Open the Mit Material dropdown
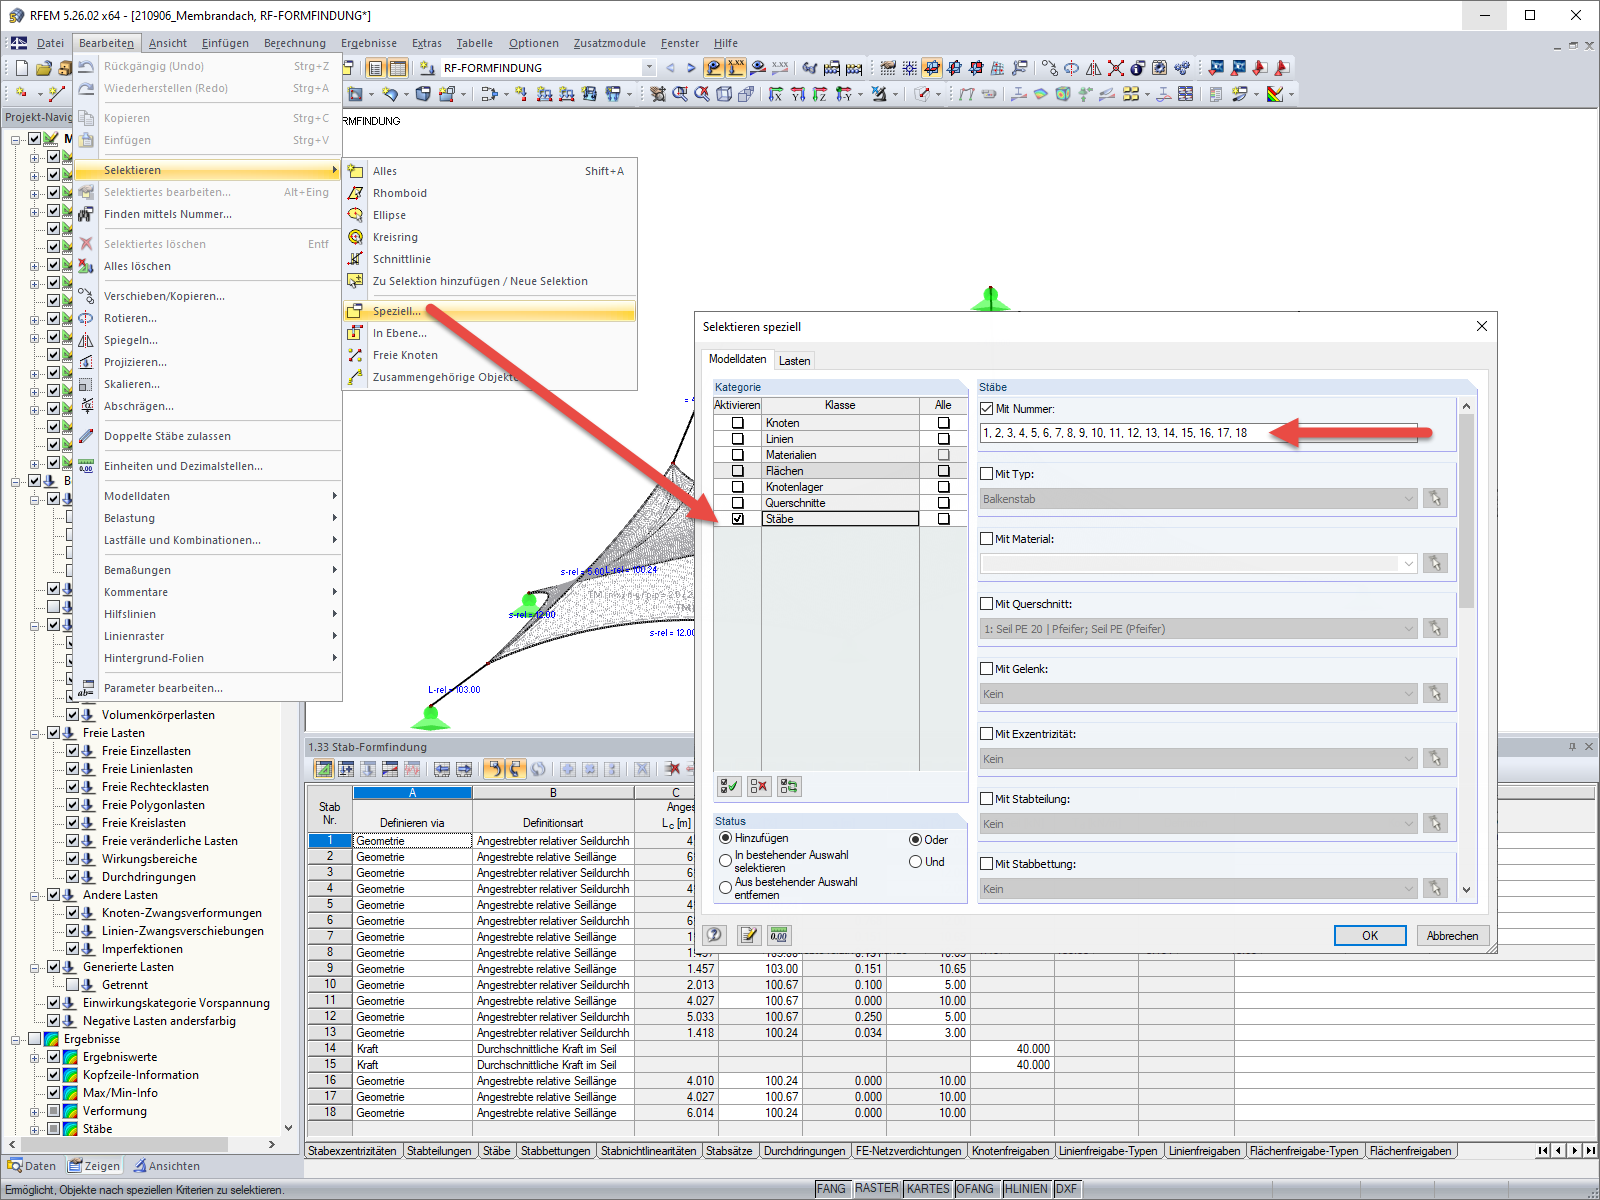The image size is (1600, 1200). 1408,563
